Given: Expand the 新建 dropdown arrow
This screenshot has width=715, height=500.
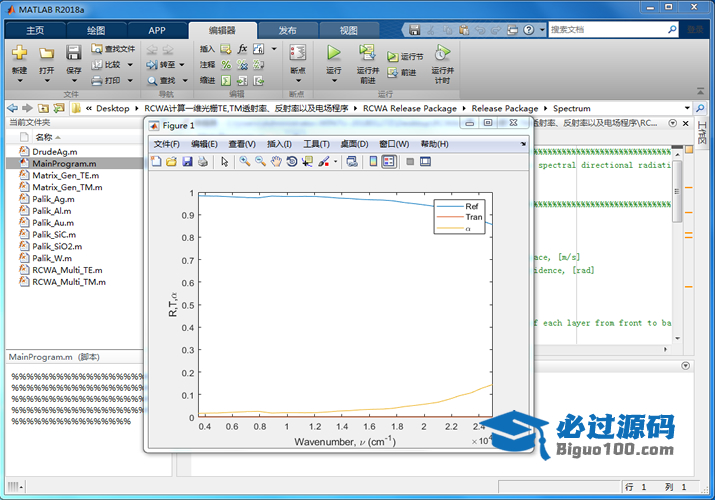Looking at the screenshot, I should [20, 81].
